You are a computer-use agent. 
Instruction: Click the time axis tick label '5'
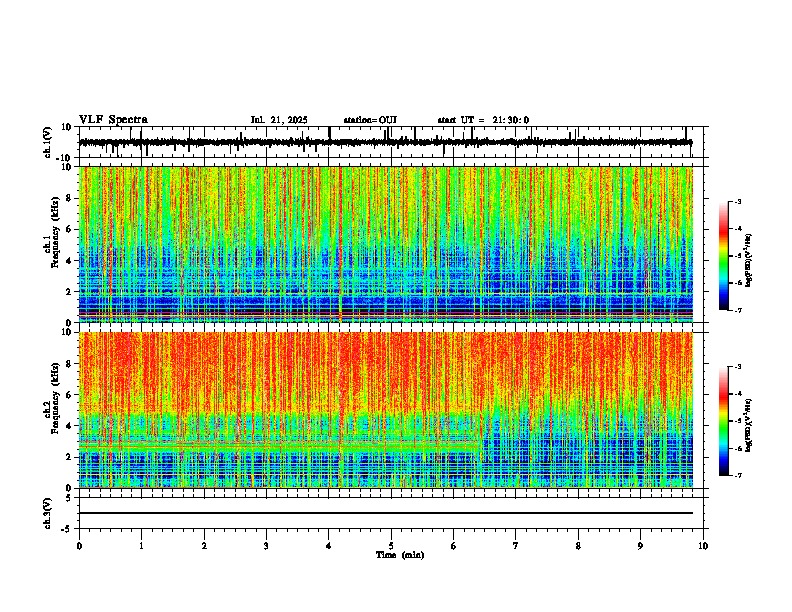pos(391,546)
